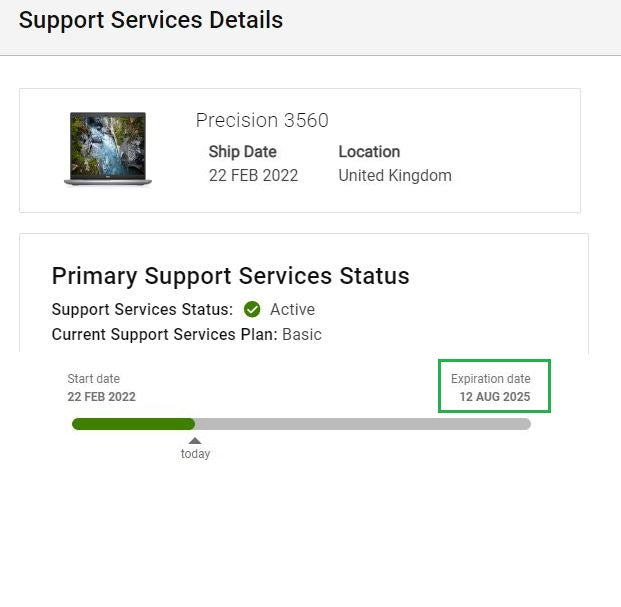Click the gray remaining portion of progress bar
Screen dimensions: 621x607
pyautogui.click(x=363, y=424)
